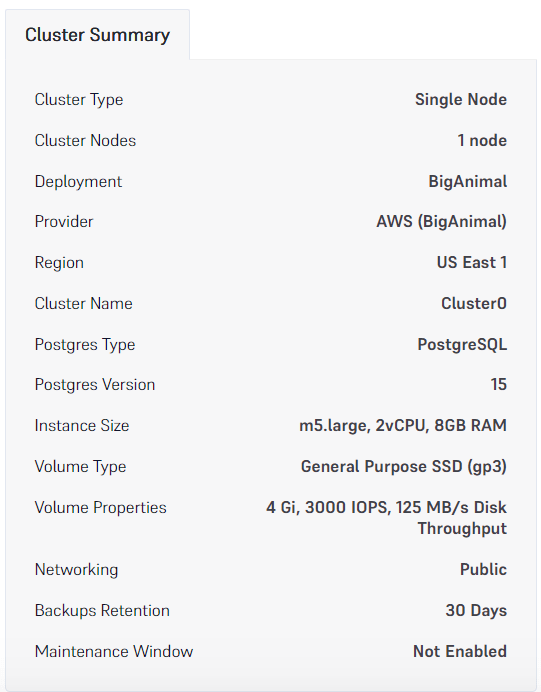Screen dimensions: 541x692
Task: Click the 'Instance Size' label
Action: tap(82, 426)
